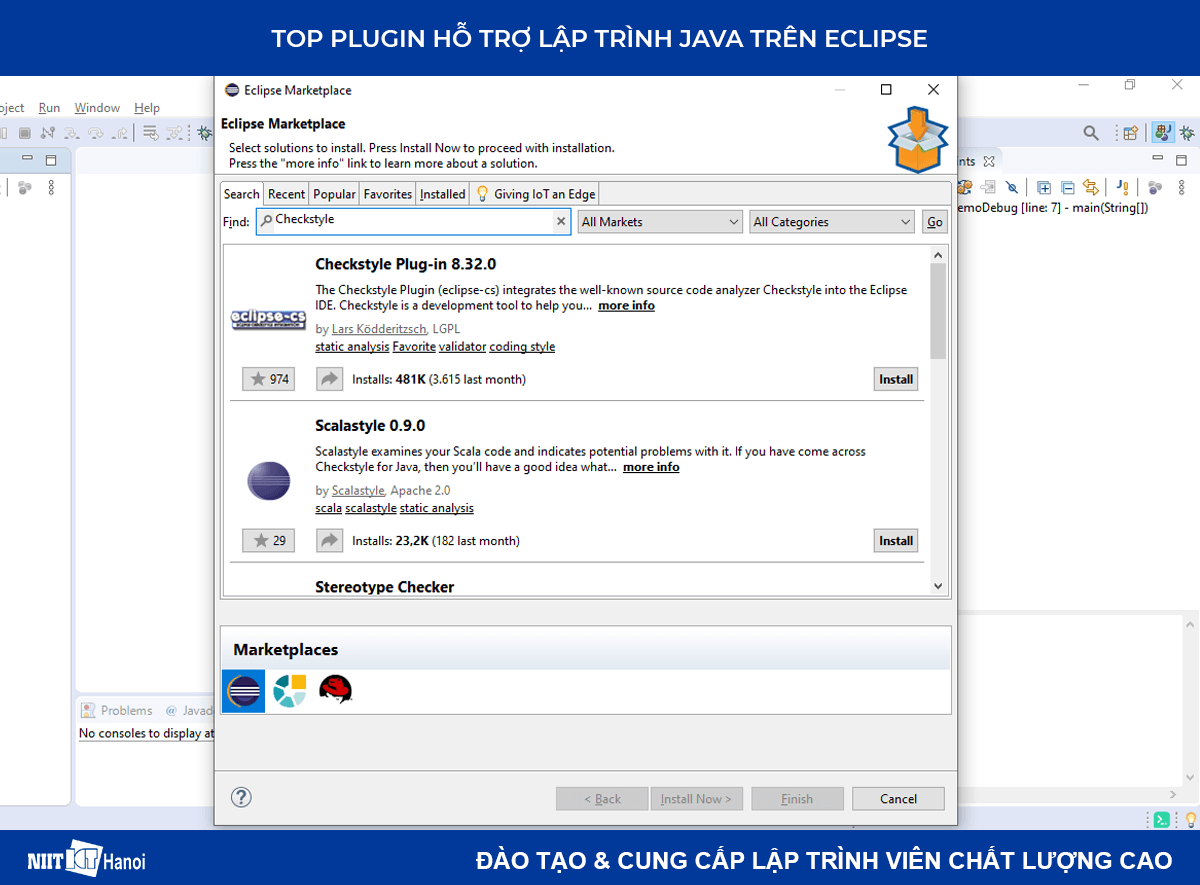Collapse all breakpoints in the Breakpoints view
Image resolution: width=1200 pixels, height=885 pixels.
pyautogui.click(x=1066, y=187)
